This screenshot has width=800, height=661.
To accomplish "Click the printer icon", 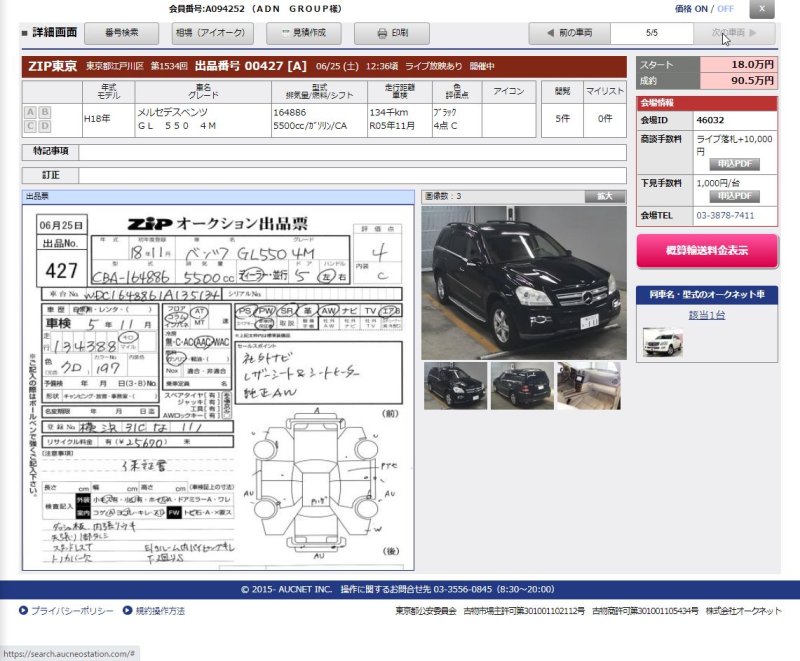I will (x=382, y=34).
